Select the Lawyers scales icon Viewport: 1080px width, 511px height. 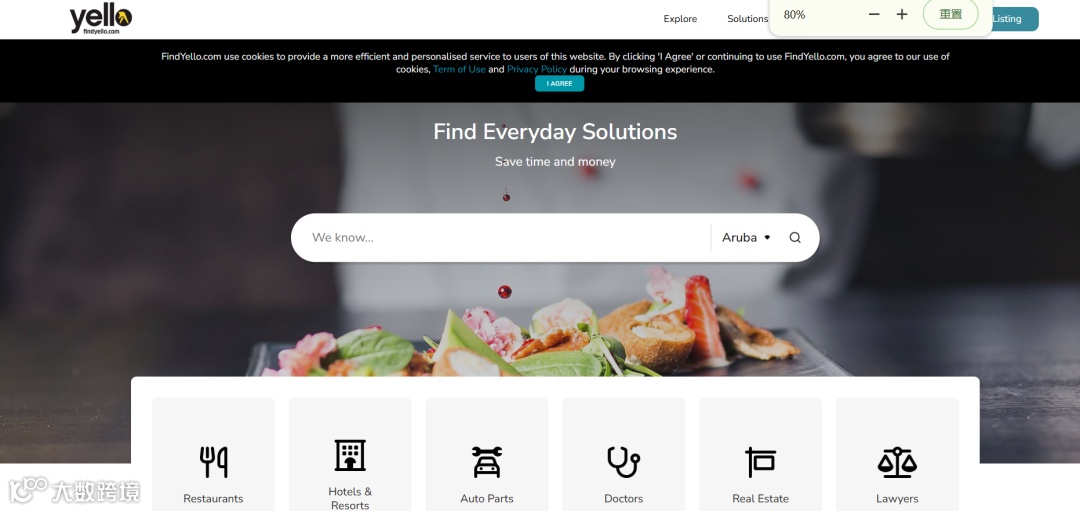tap(897, 462)
